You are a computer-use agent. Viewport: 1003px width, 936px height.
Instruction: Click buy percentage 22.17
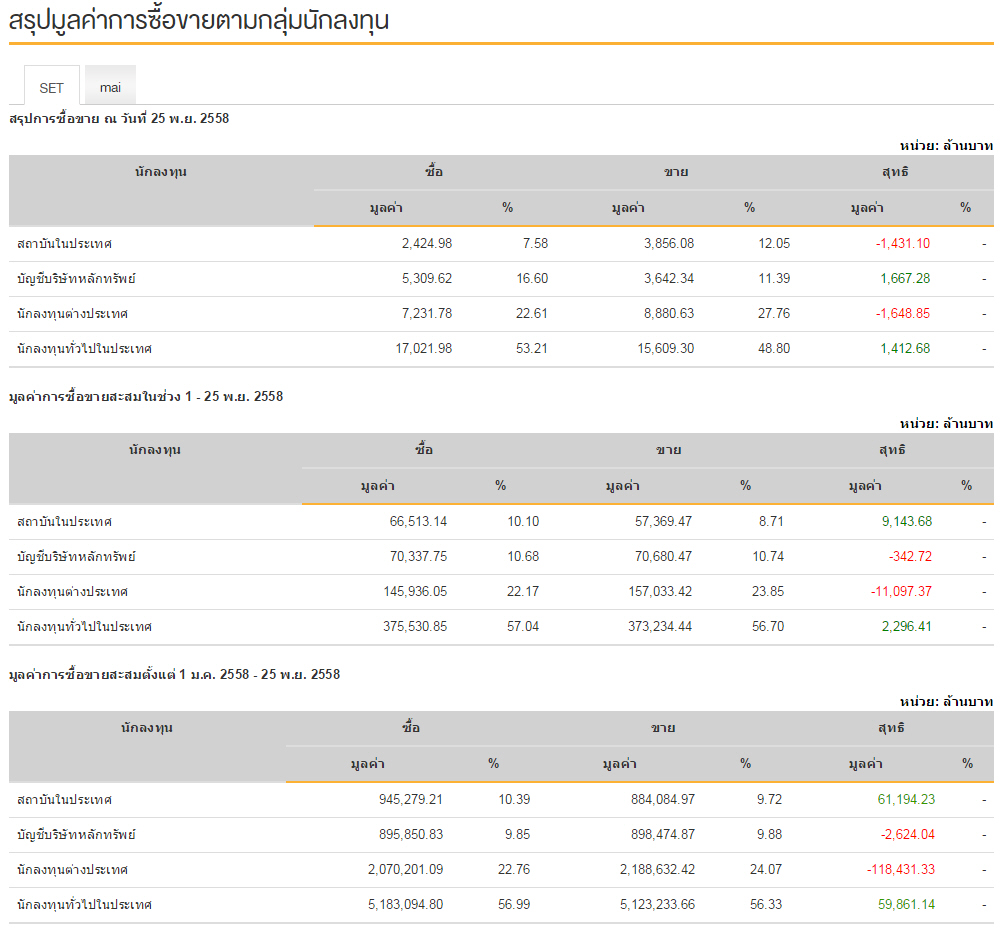point(523,592)
